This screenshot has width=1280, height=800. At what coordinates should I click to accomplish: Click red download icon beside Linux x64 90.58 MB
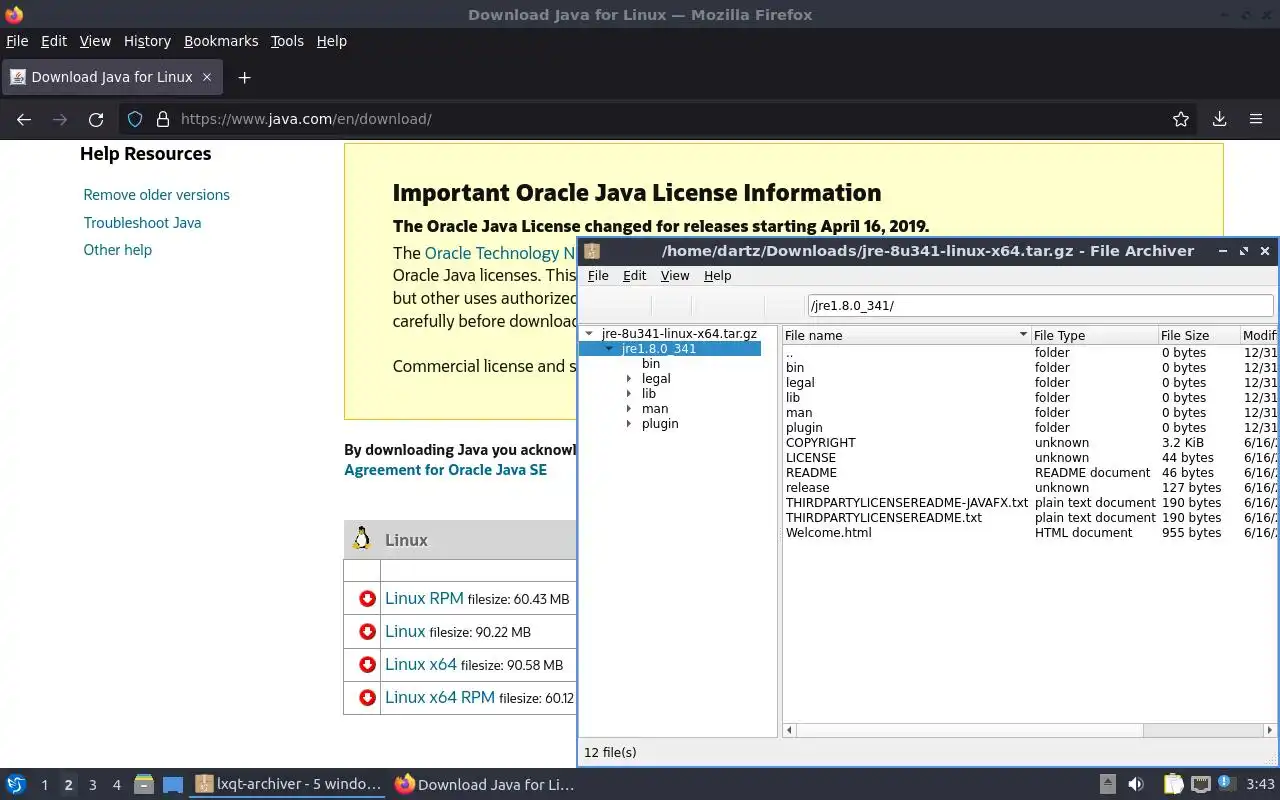click(x=367, y=664)
